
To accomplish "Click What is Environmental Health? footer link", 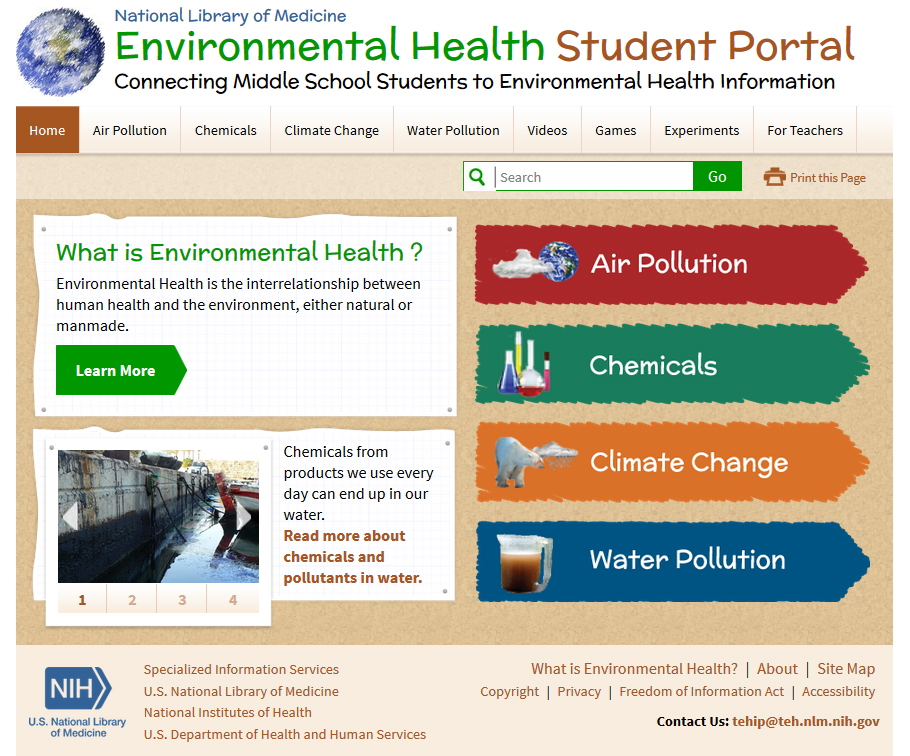I will [634, 668].
